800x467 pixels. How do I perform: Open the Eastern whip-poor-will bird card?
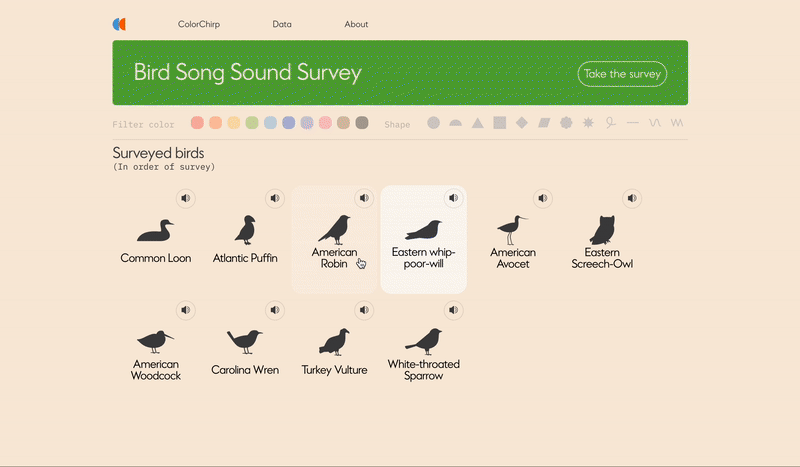coord(423,240)
